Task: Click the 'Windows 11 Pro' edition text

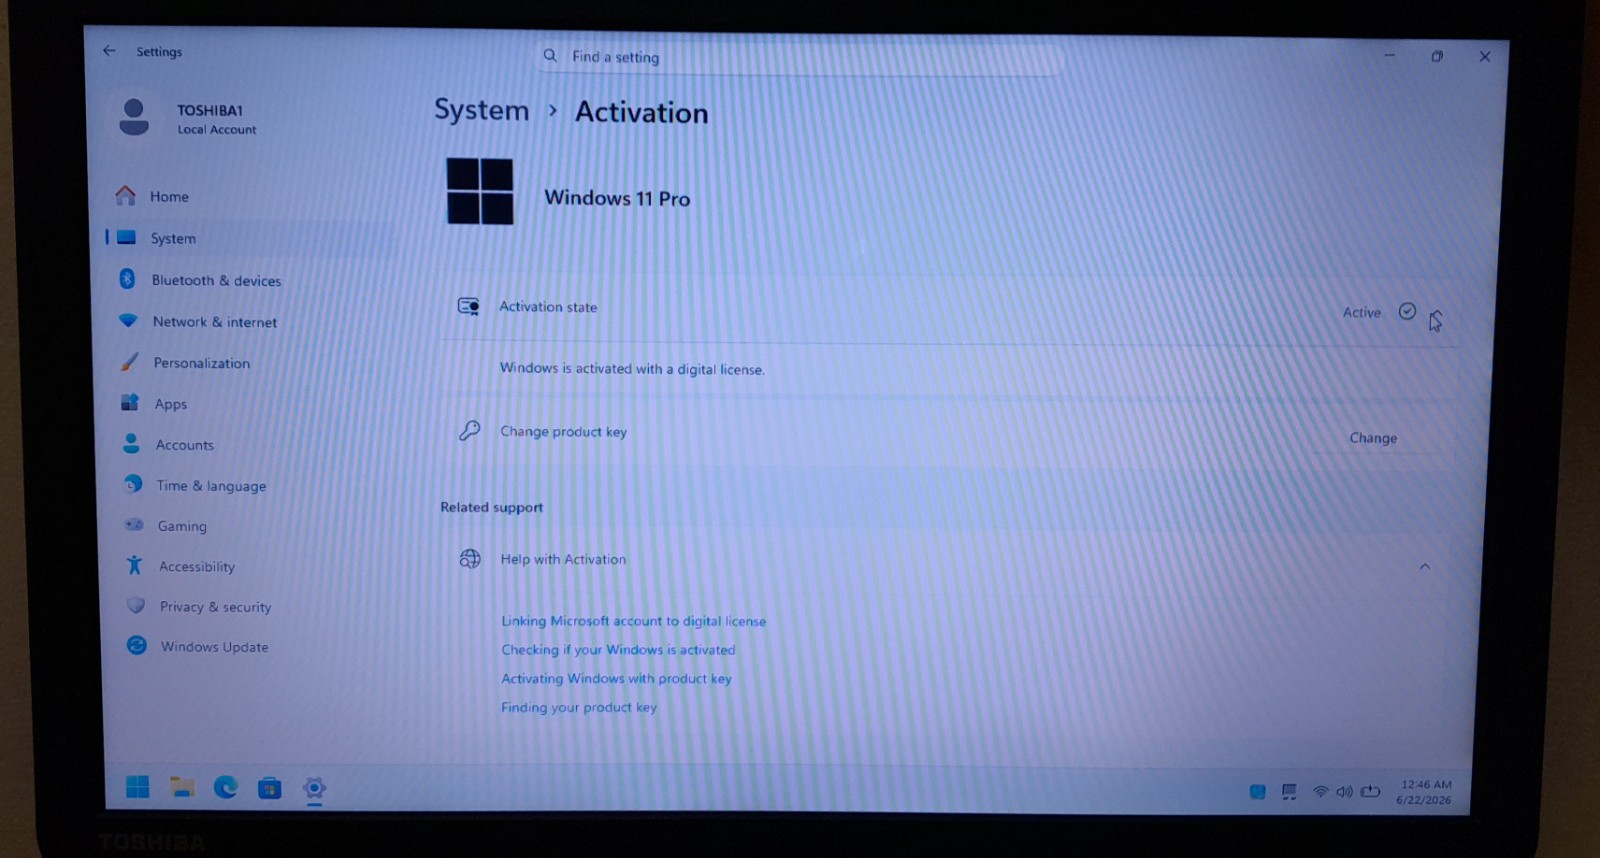Action: coord(617,198)
